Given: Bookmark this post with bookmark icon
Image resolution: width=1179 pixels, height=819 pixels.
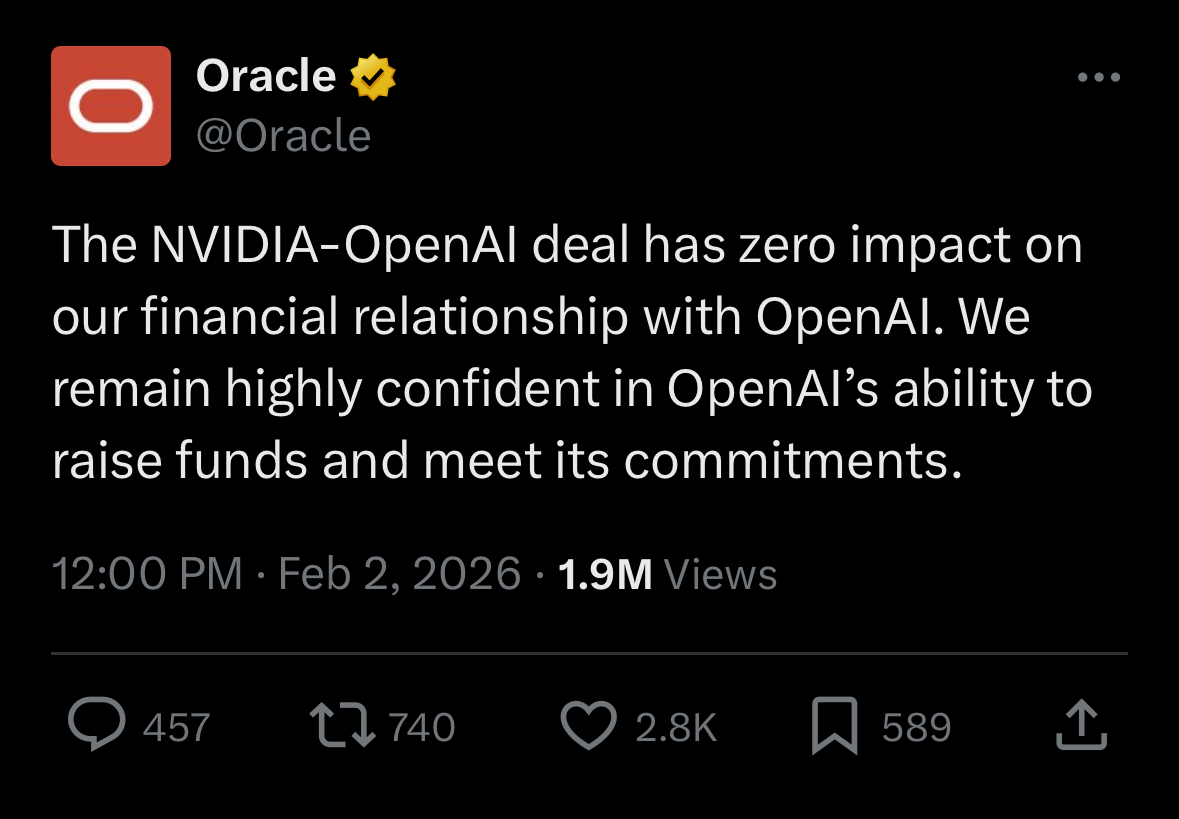Looking at the screenshot, I should click(834, 726).
